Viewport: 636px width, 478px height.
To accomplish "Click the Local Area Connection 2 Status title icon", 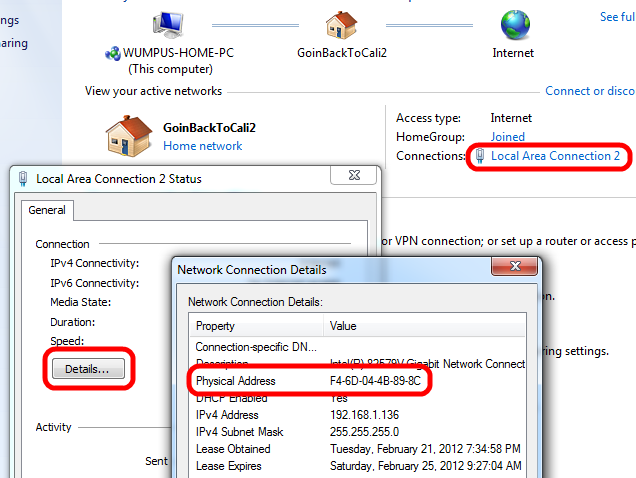I will [22, 179].
